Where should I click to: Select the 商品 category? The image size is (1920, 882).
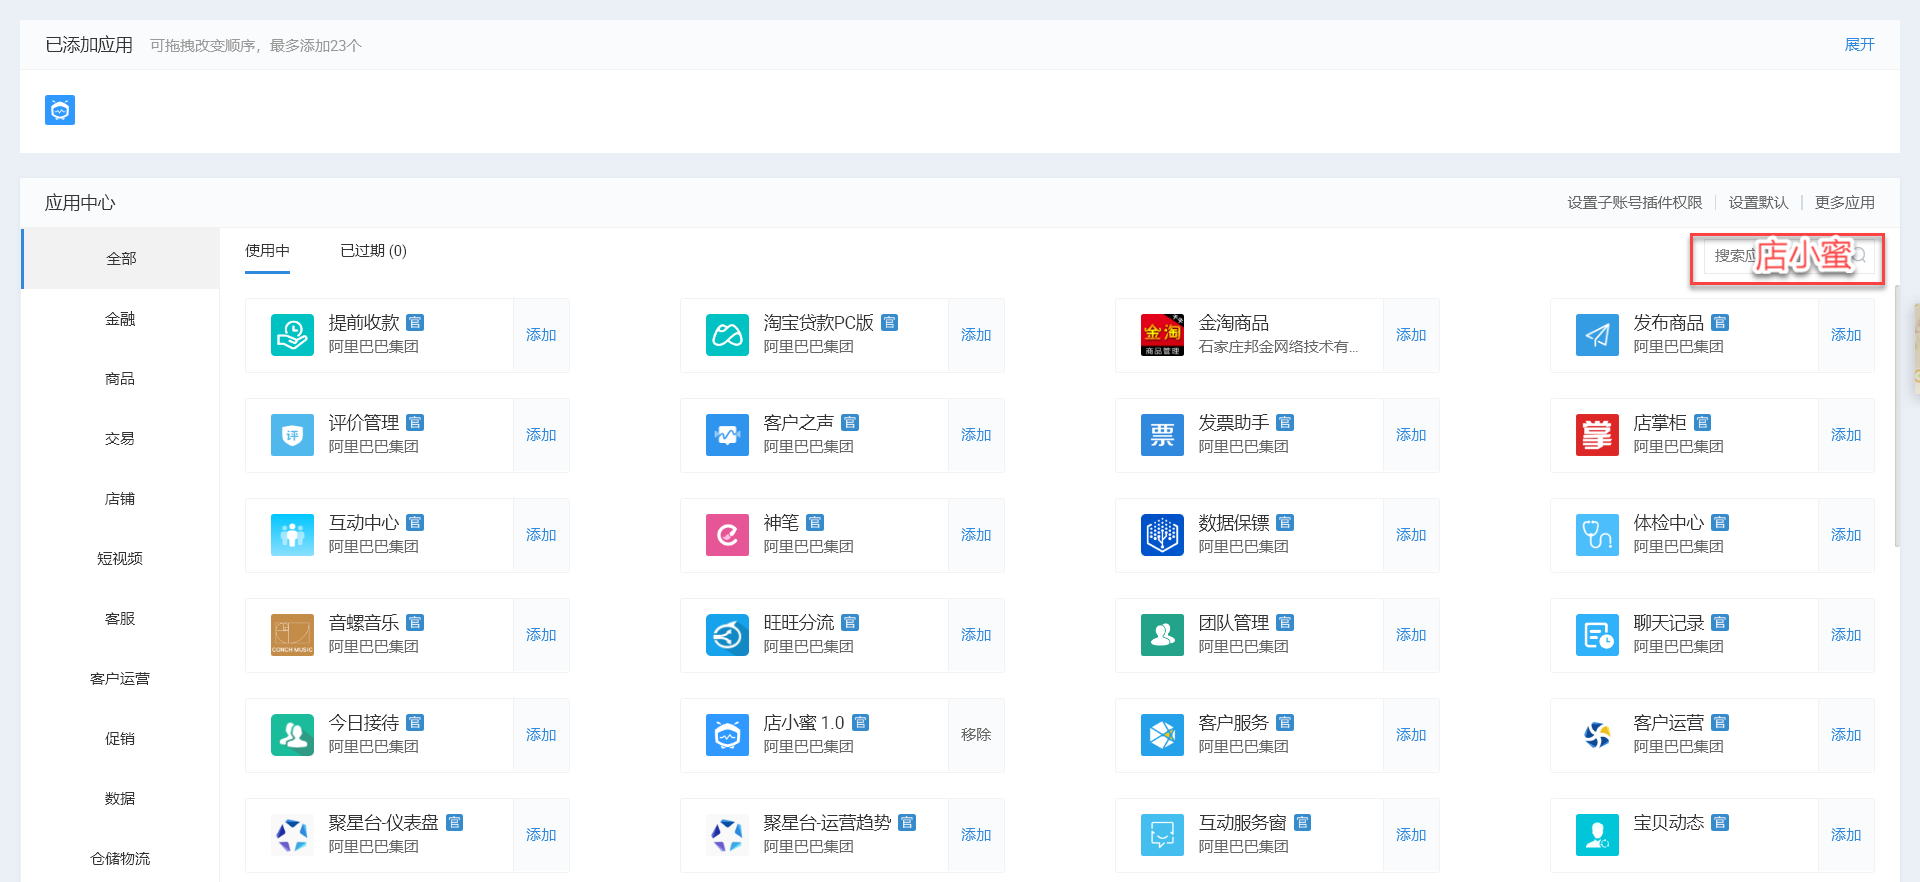point(120,379)
